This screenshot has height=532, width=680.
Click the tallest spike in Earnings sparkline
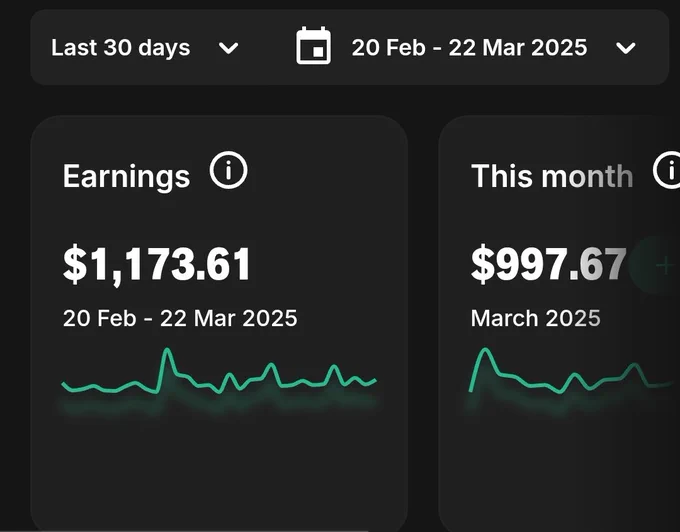point(167,349)
